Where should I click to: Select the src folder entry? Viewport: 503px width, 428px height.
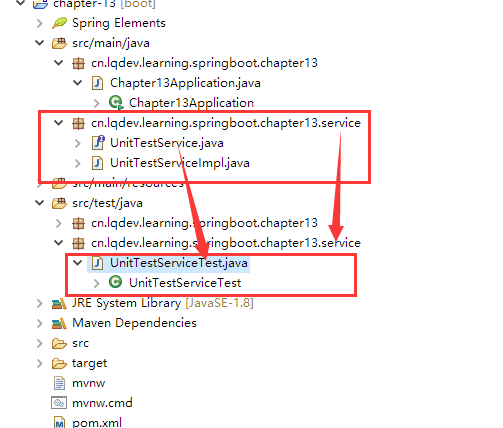click(80, 343)
